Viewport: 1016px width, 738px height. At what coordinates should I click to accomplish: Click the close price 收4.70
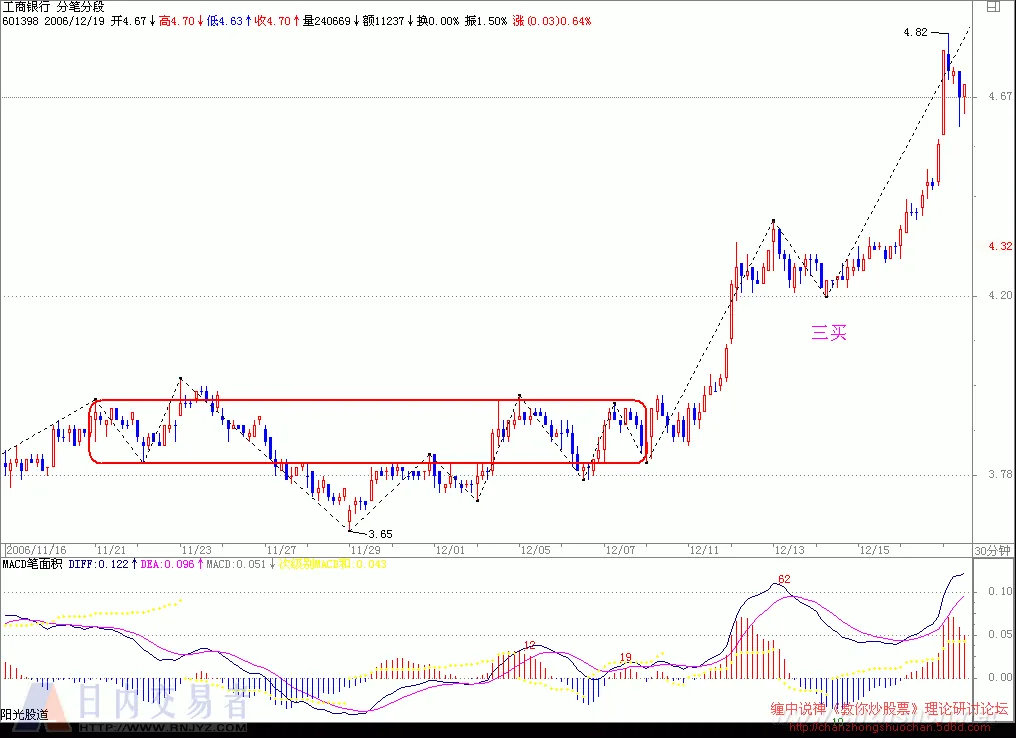(272, 21)
